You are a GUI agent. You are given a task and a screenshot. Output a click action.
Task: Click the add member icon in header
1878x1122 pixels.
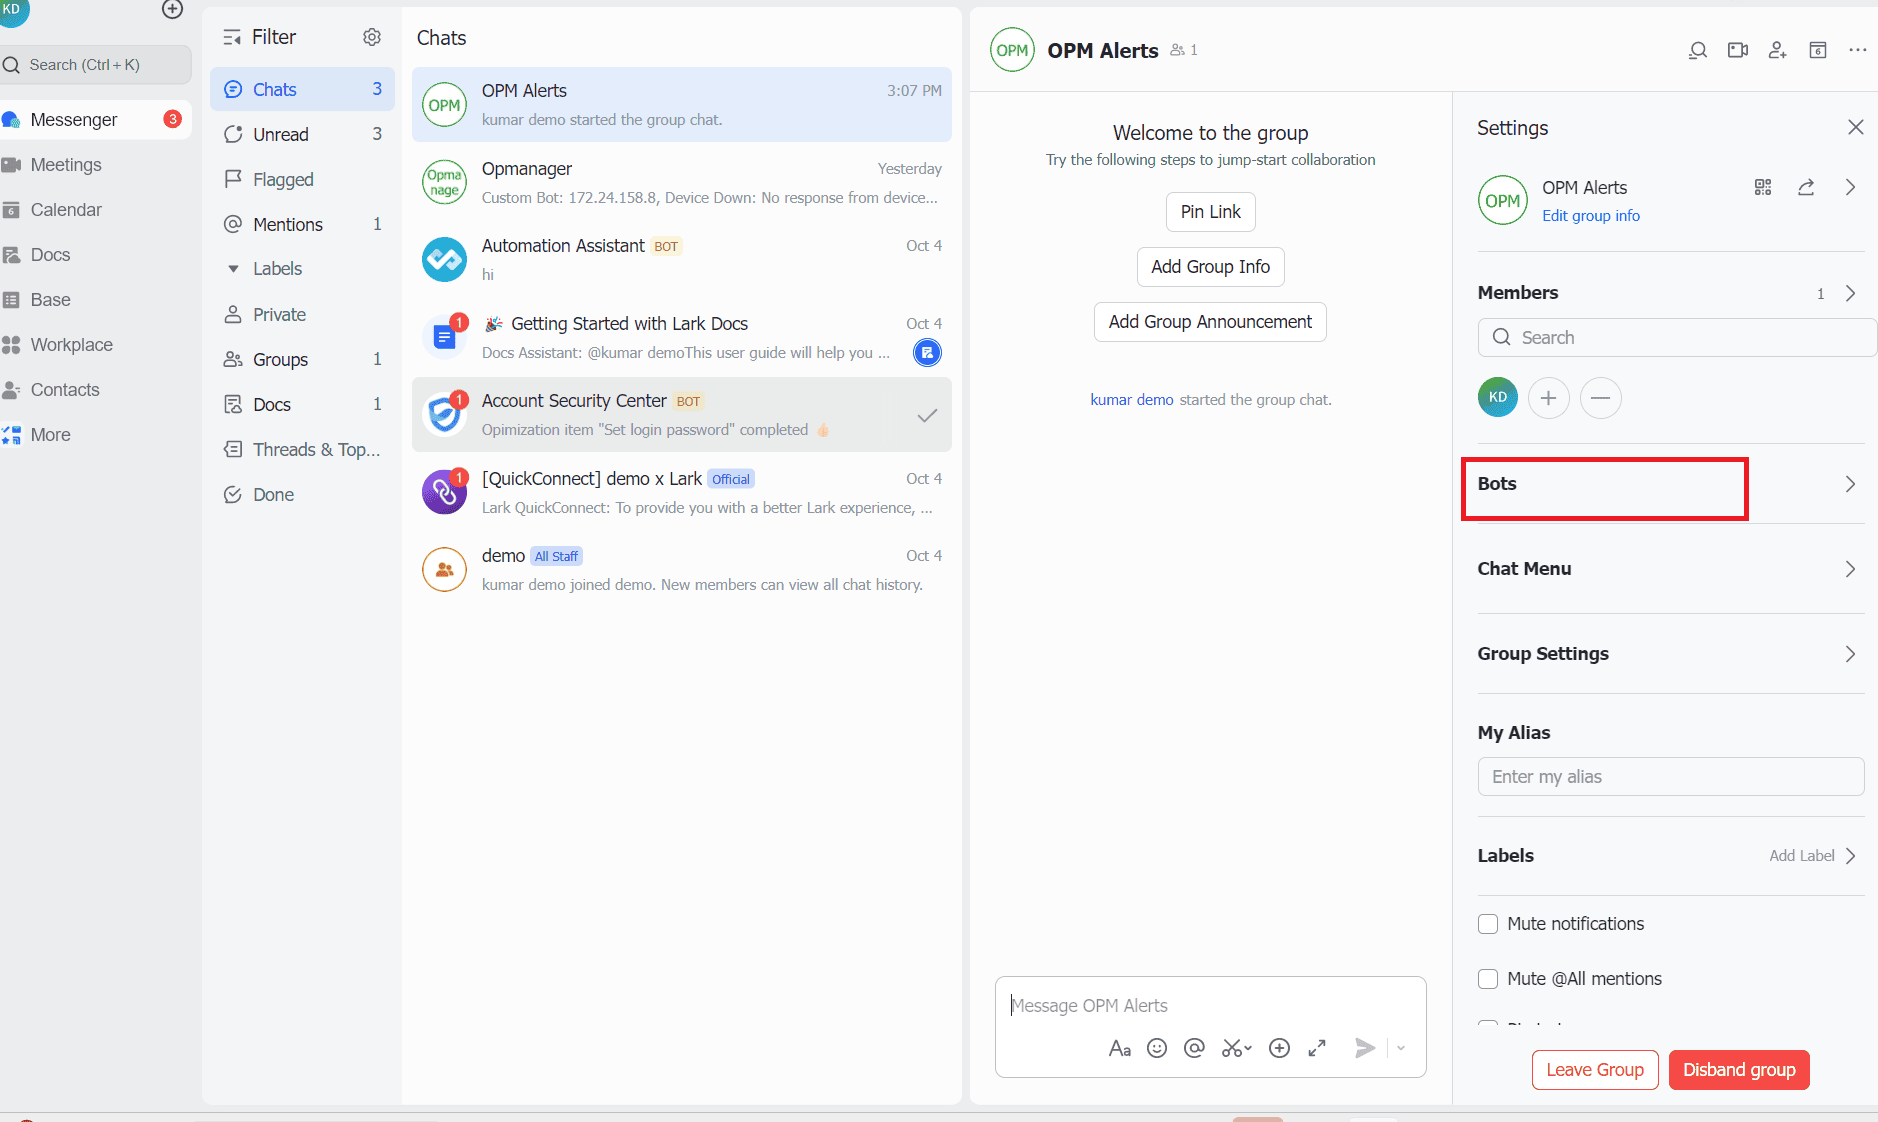tap(1777, 50)
